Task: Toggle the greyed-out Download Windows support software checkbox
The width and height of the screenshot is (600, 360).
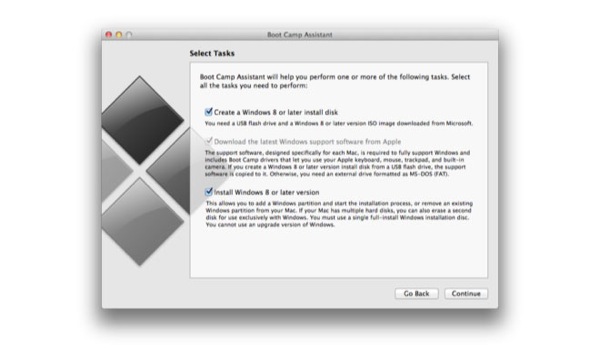Action: pos(209,141)
